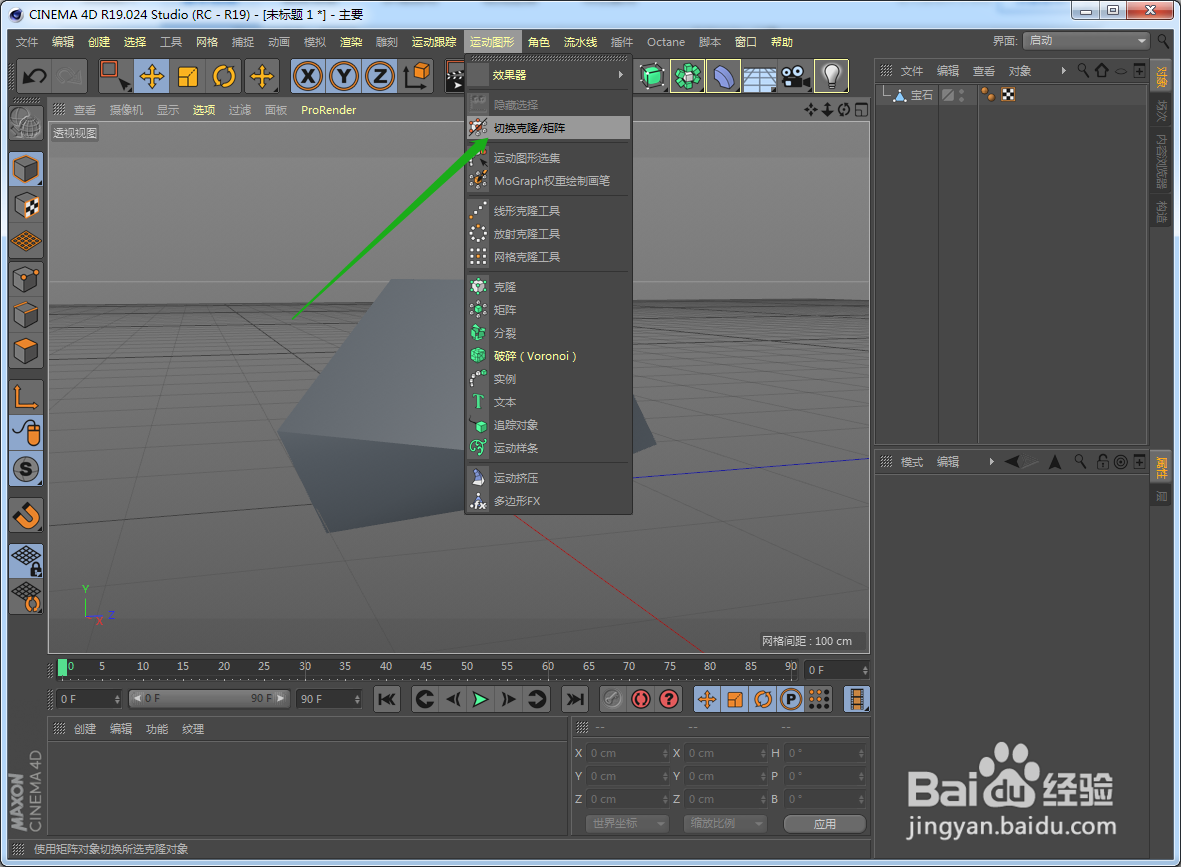Click the blue deformer icon
1181x867 pixels.
tap(723, 76)
